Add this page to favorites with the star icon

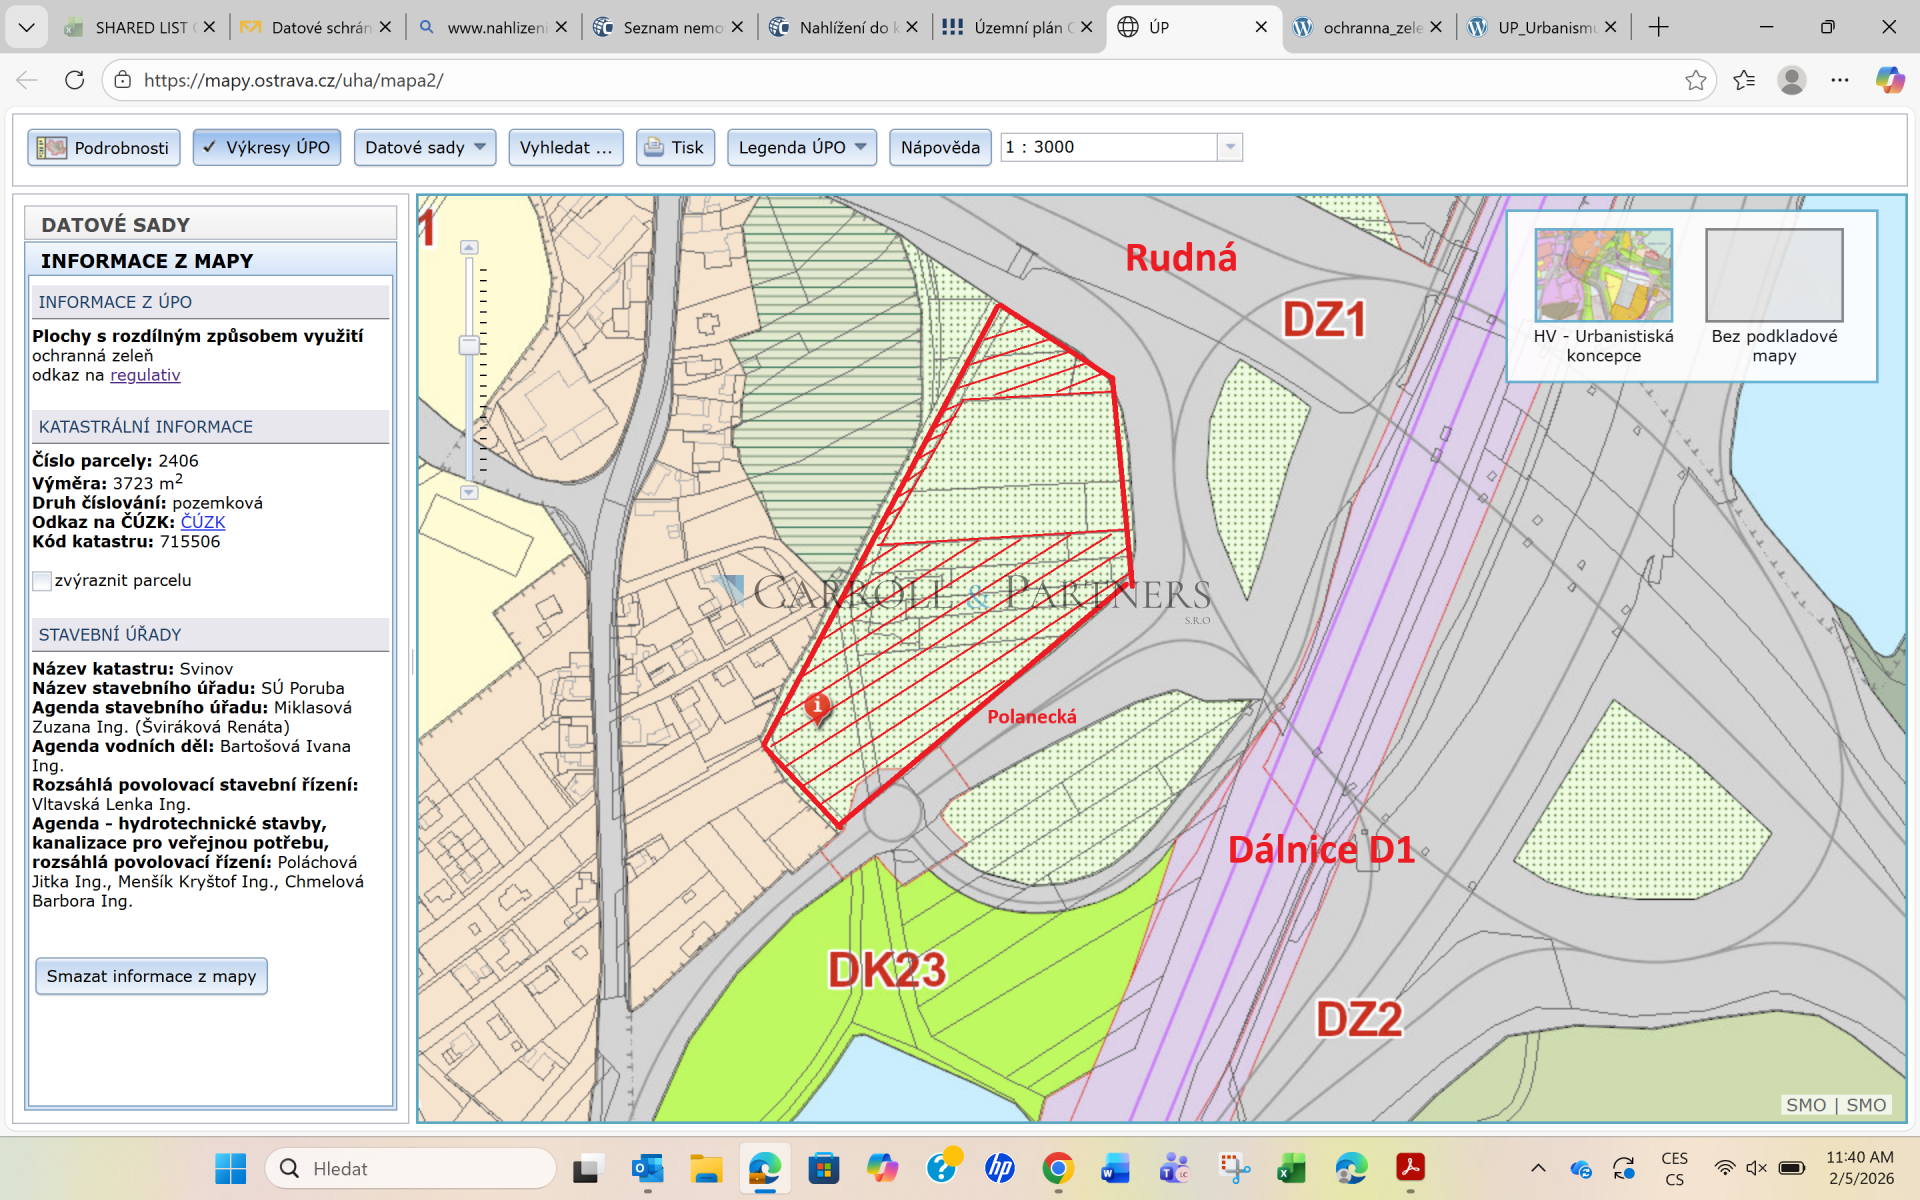pos(1695,80)
